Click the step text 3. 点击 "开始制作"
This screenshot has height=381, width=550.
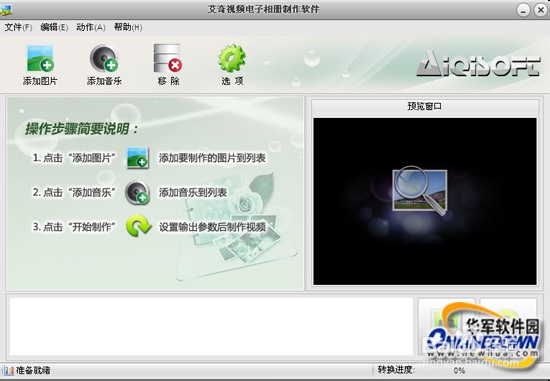click(x=74, y=227)
